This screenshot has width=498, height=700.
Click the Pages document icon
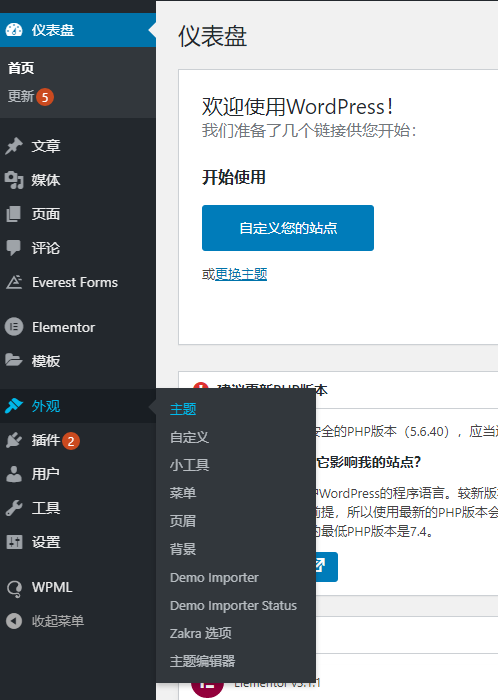point(14,214)
